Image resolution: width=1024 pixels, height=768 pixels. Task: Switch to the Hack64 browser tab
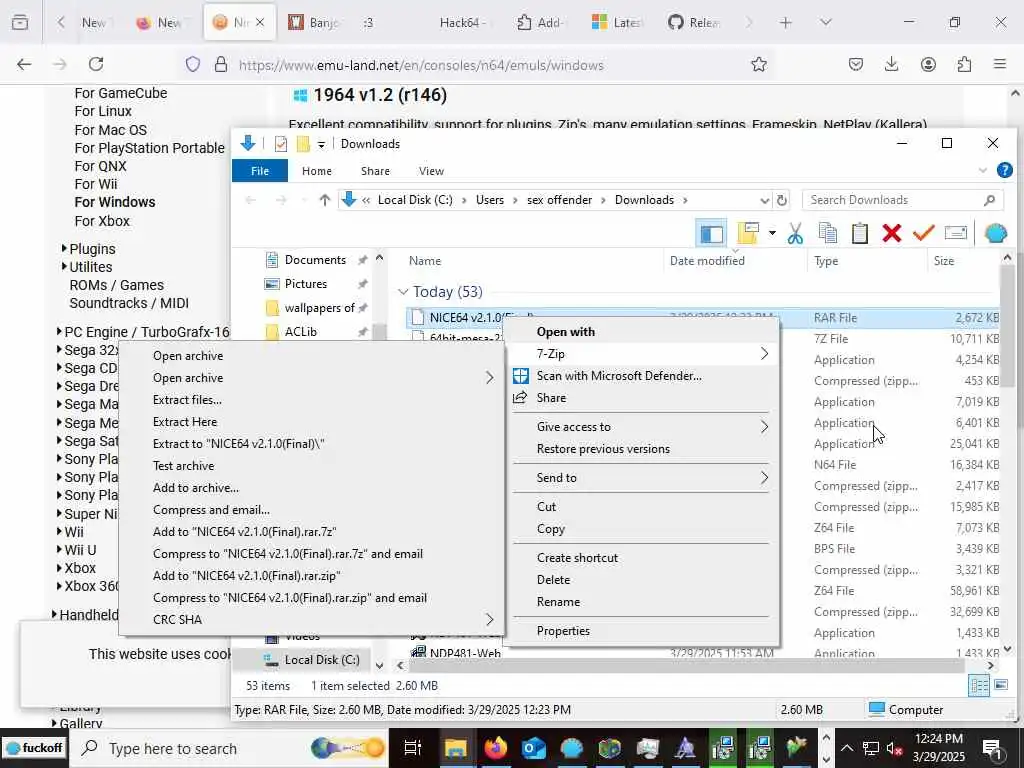coord(463,22)
